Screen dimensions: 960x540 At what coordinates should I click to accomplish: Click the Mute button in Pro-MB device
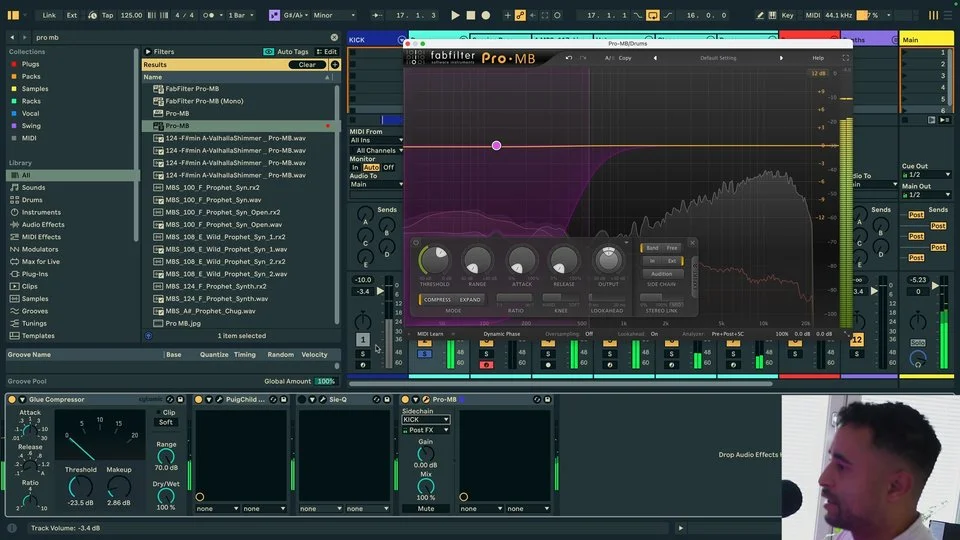click(x=426, y=509)
